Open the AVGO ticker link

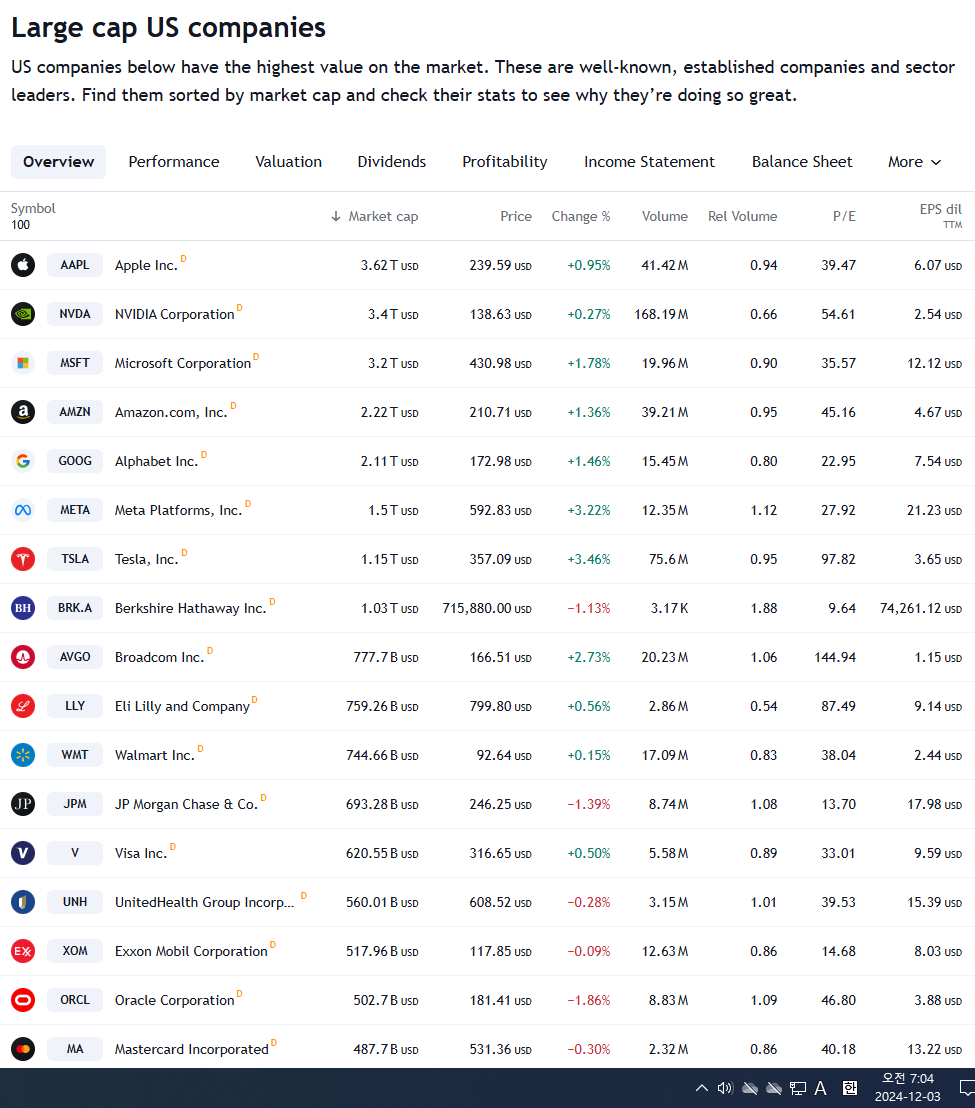(x=75, y=657)
